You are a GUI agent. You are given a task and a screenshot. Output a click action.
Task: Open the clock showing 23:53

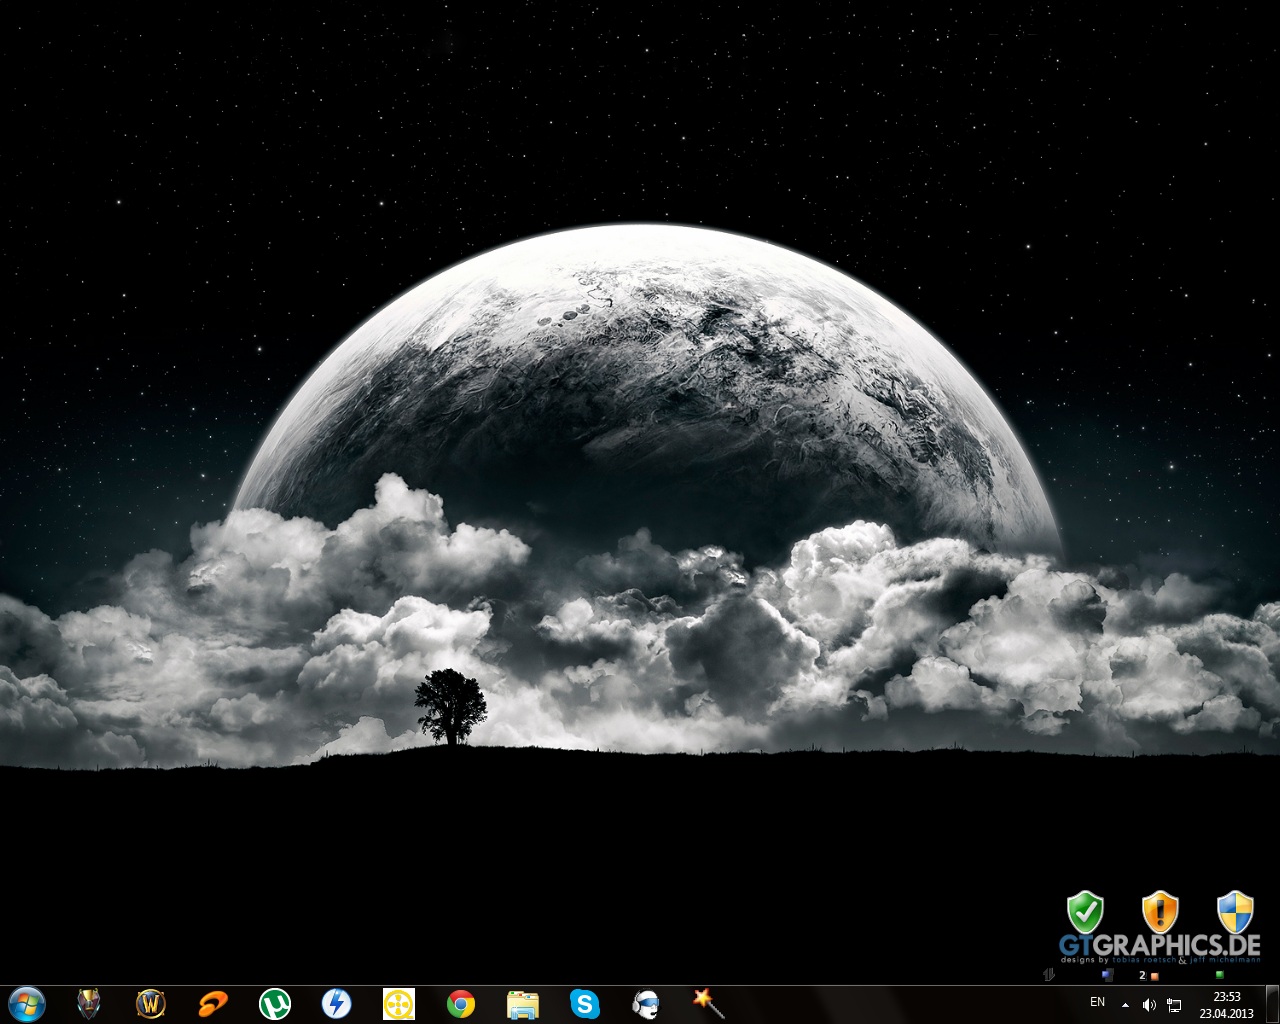coord(1226,1004)
